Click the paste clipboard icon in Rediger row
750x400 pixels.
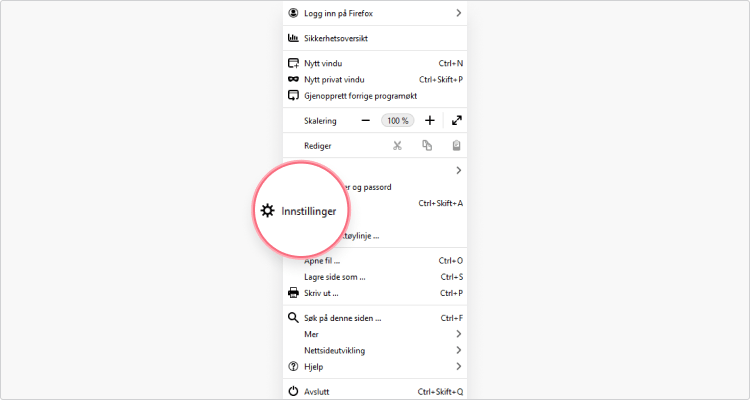457,145
